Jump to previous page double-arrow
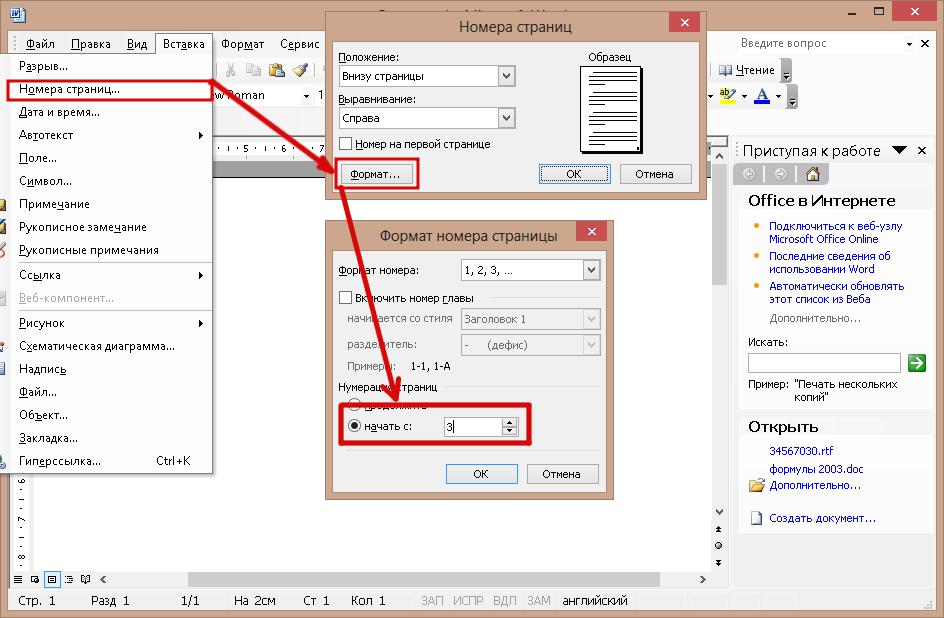This screenshot has height=618, width=944. 718,529
